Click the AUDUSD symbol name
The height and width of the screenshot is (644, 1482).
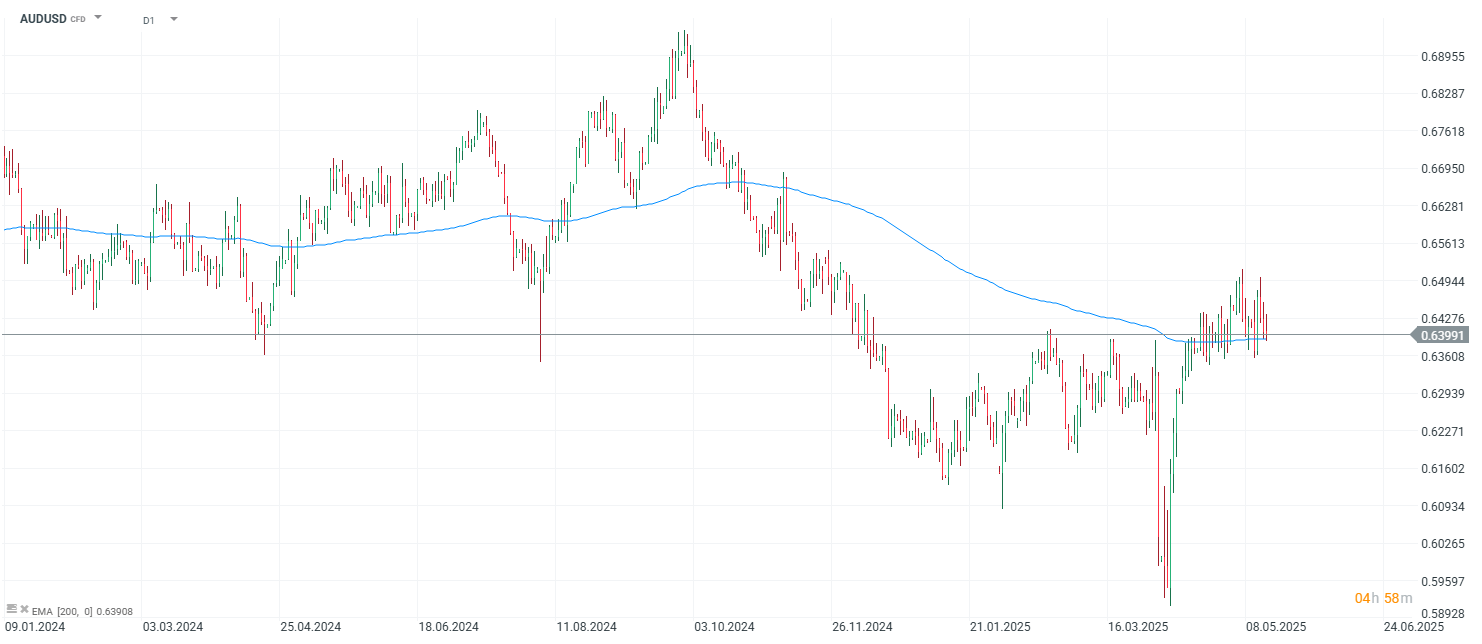(x=43, y=19)
